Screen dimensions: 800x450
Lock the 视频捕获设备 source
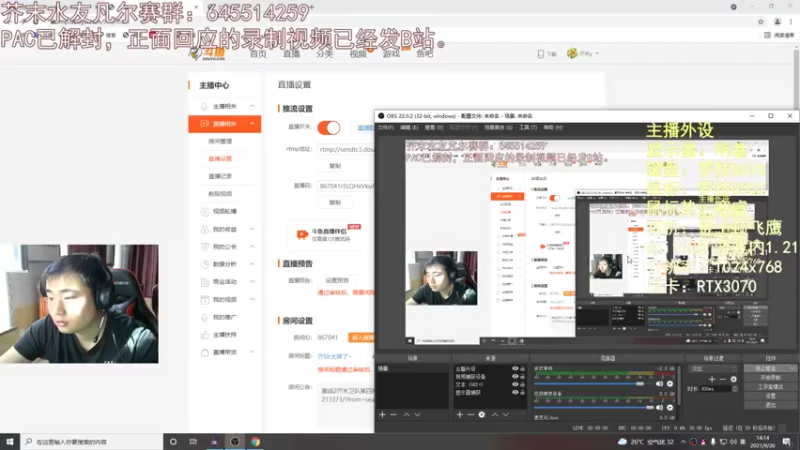click(522, 377)
